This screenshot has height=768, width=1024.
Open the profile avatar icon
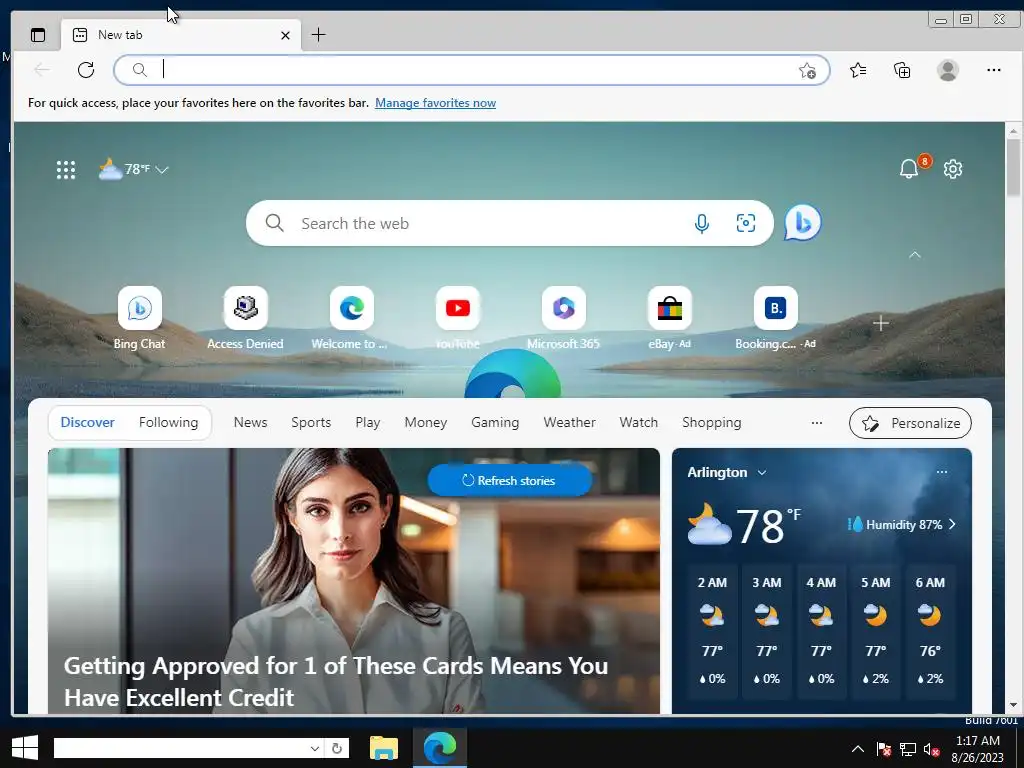pos(948,70)
